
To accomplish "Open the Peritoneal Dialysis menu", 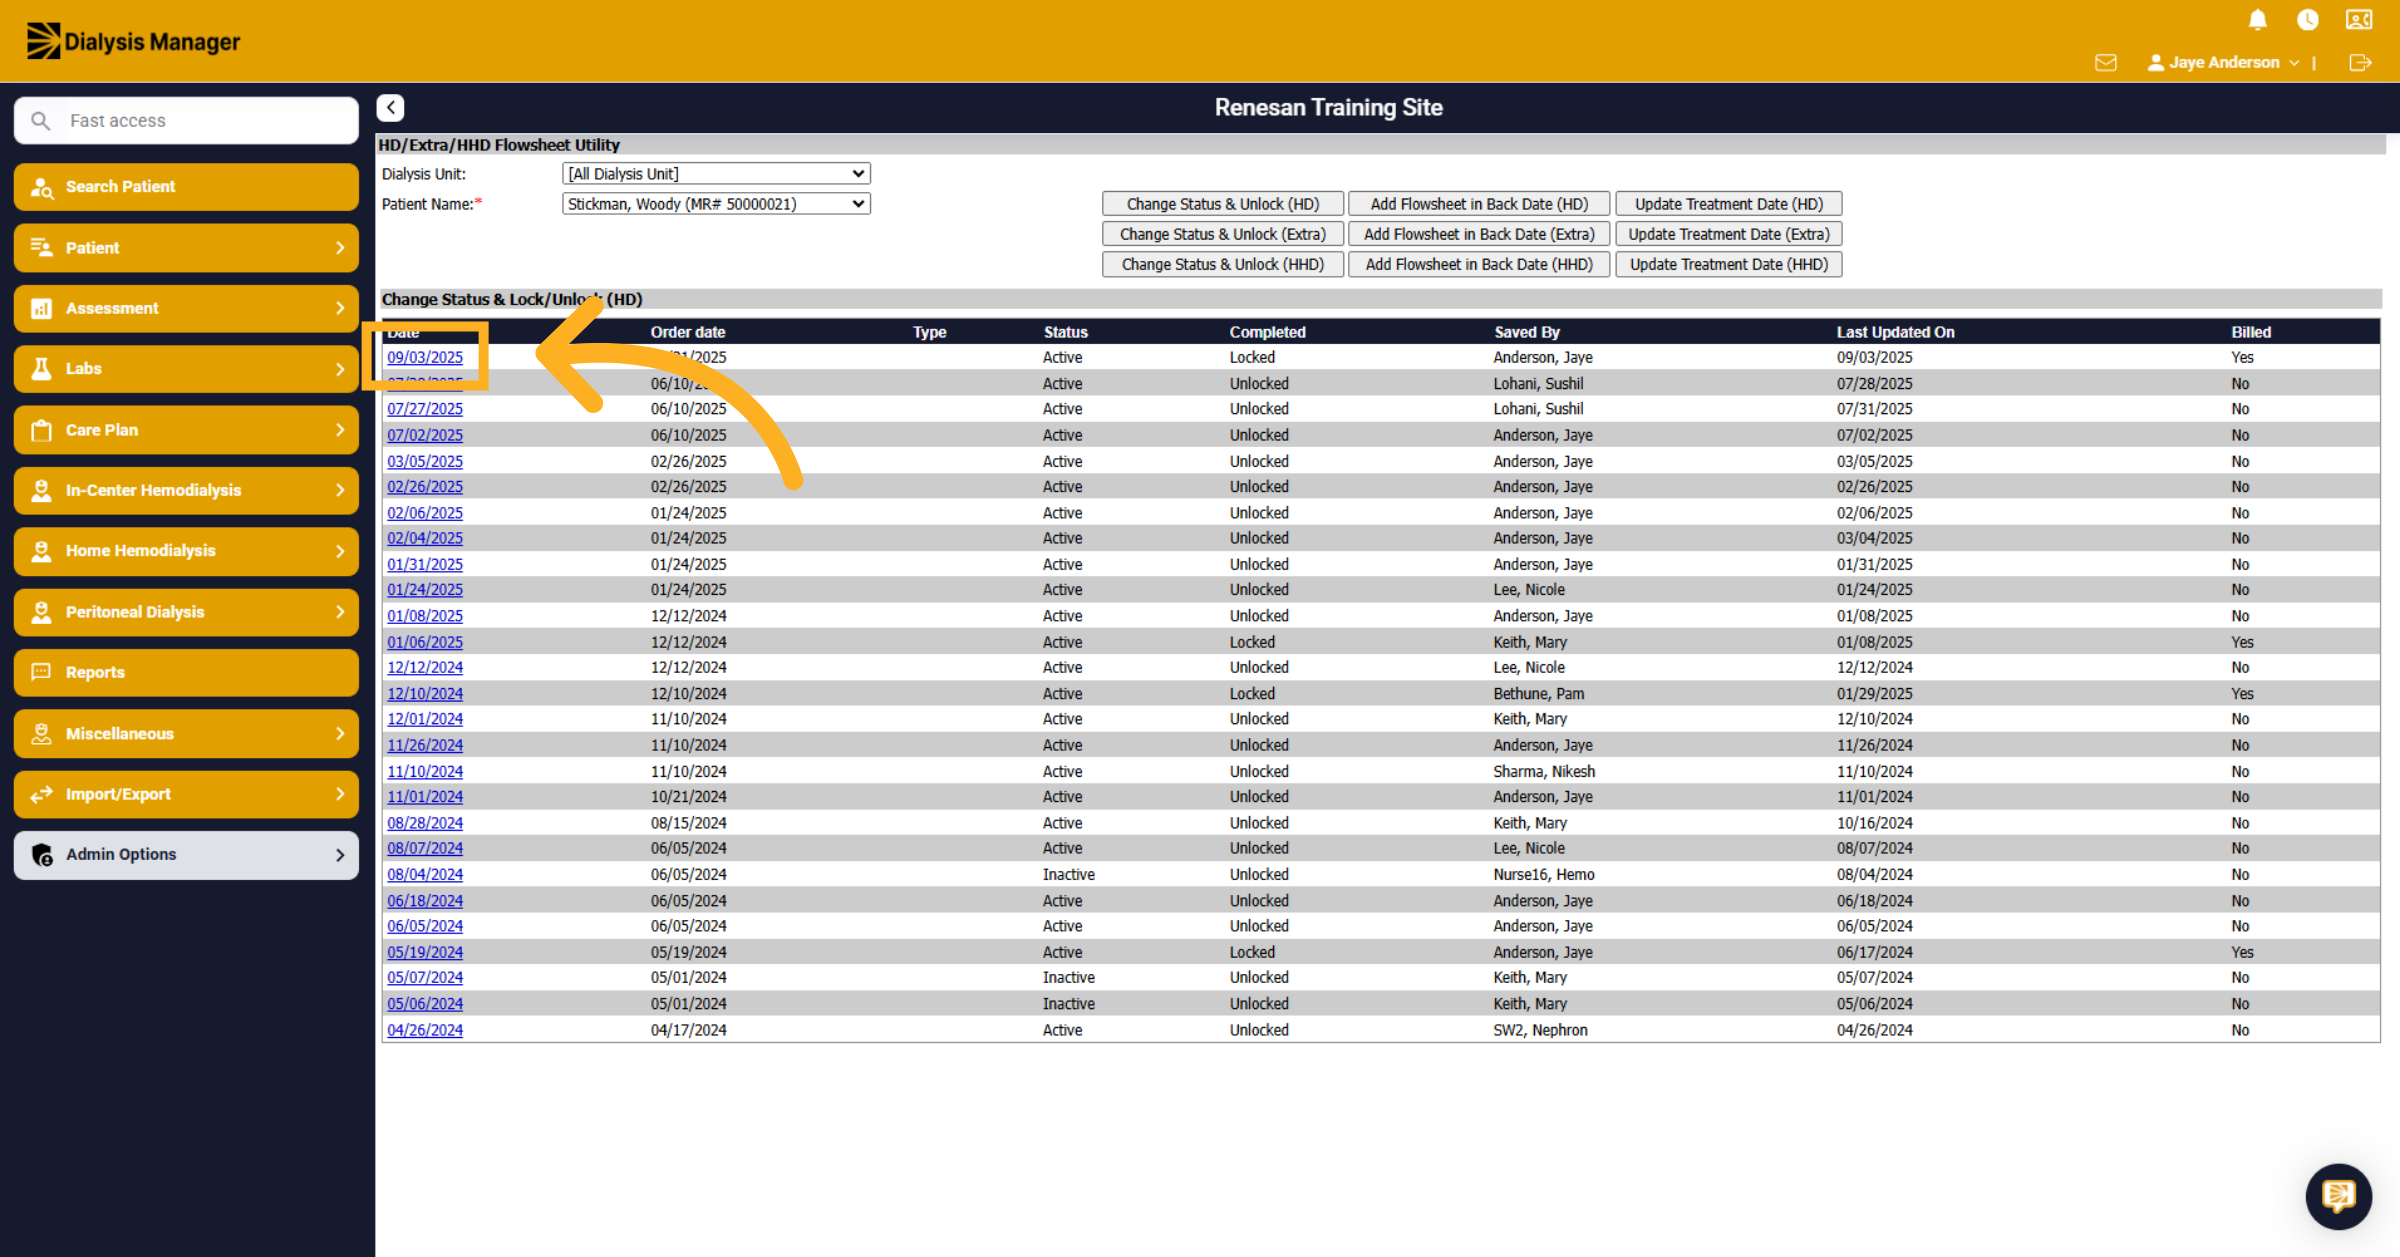I will click(186, 612).
